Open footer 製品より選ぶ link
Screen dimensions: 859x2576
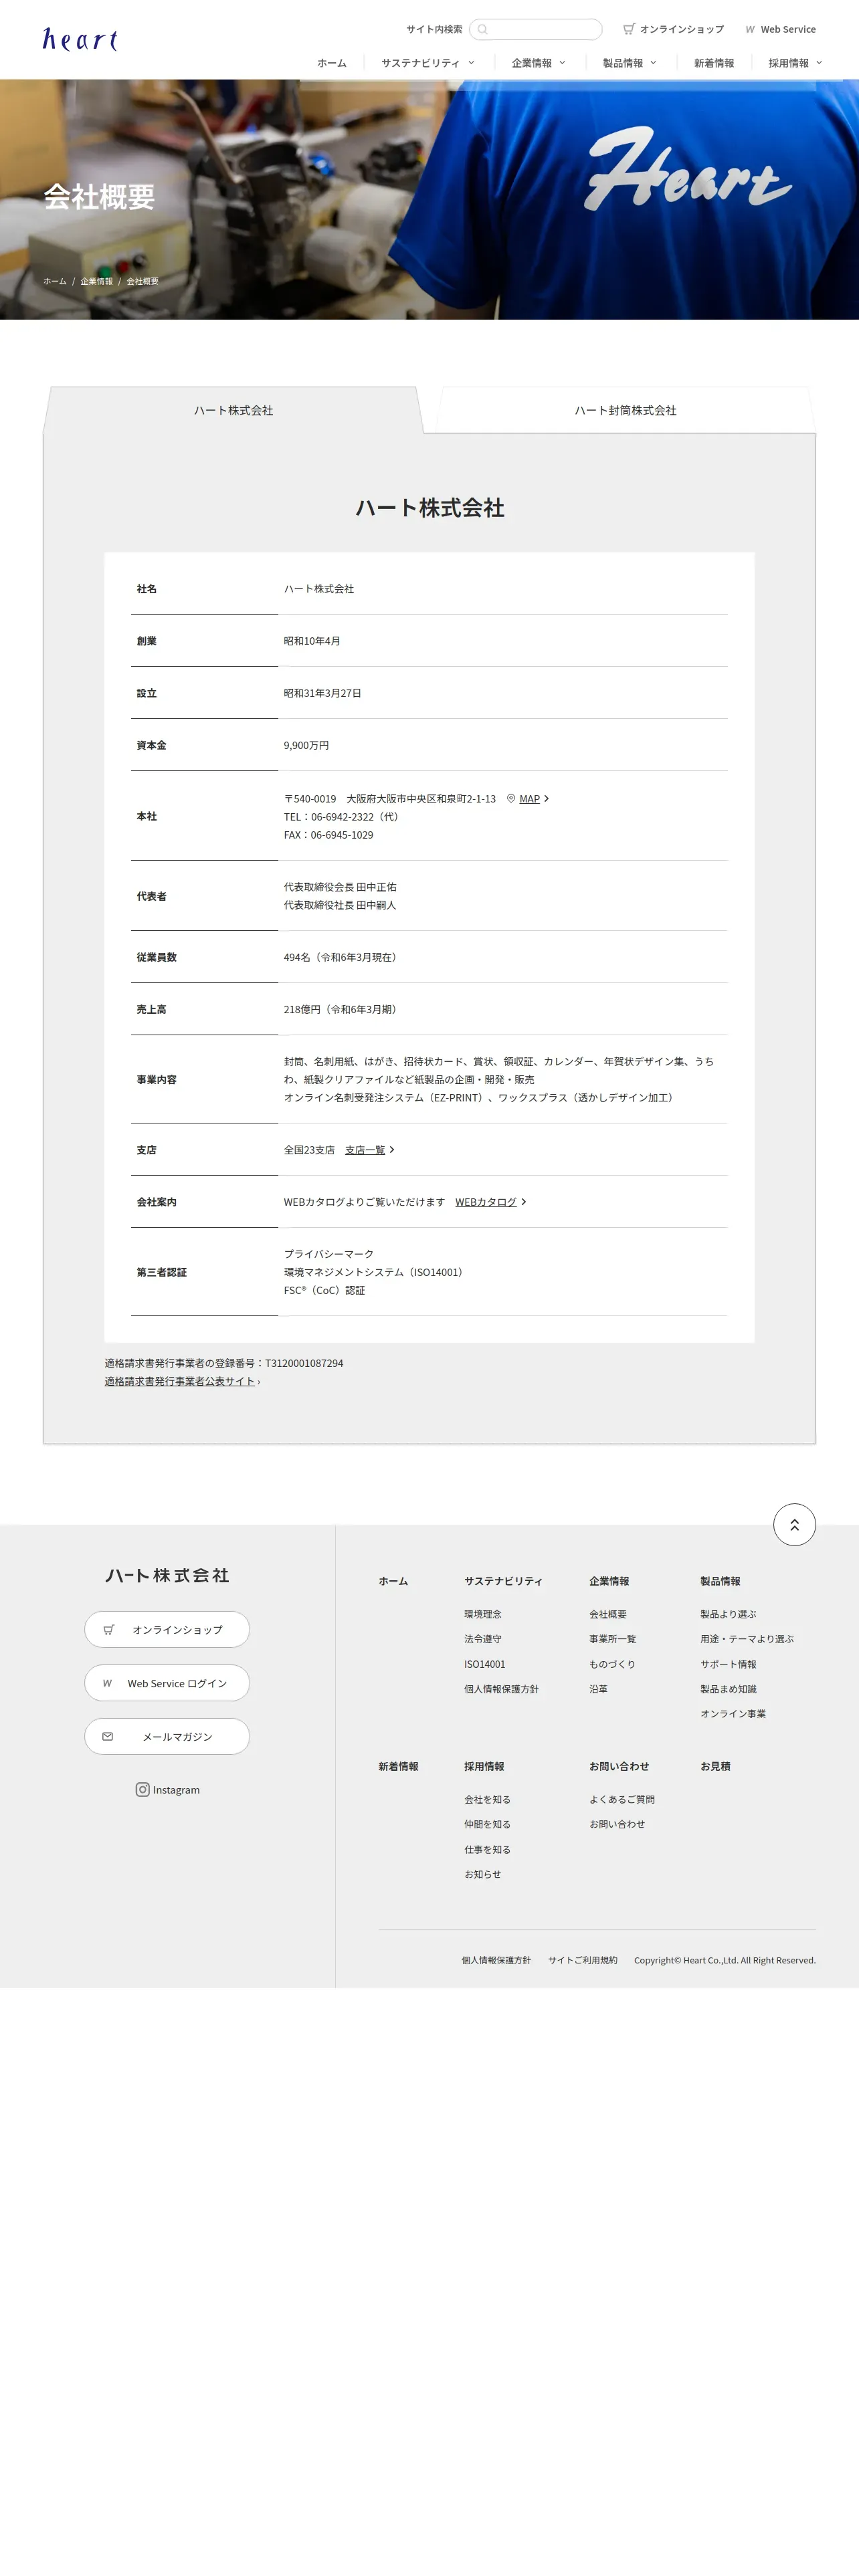click(x=728, y=1614)
